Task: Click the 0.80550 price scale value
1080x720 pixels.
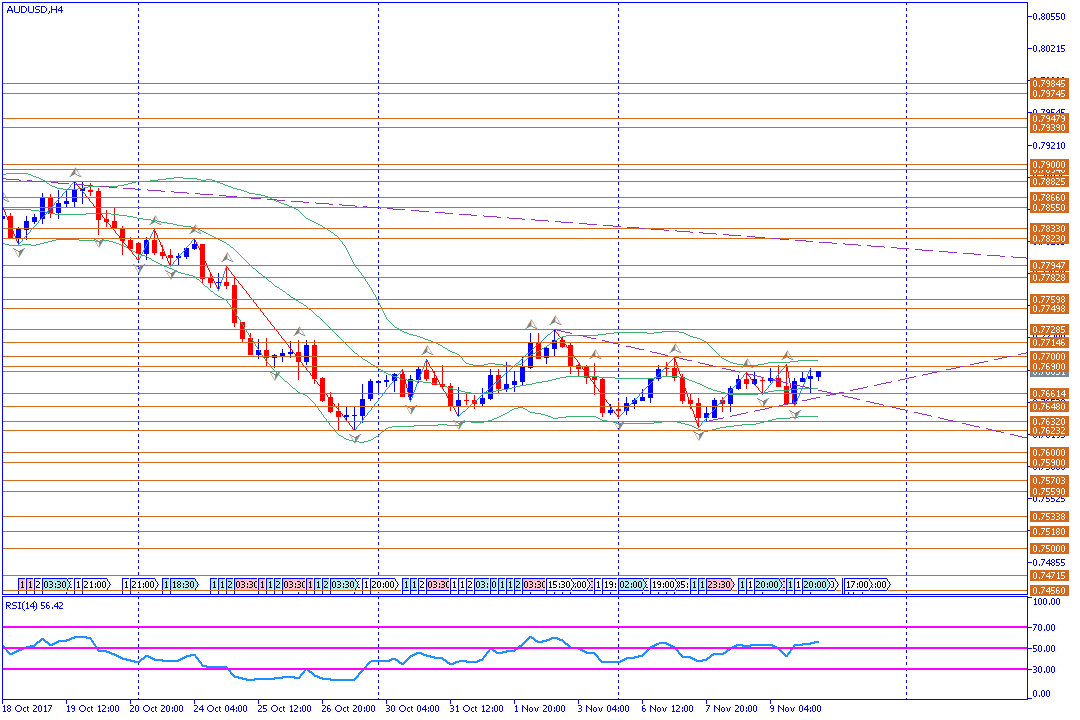Action: pyautogui.click(x=1048, y=17)
